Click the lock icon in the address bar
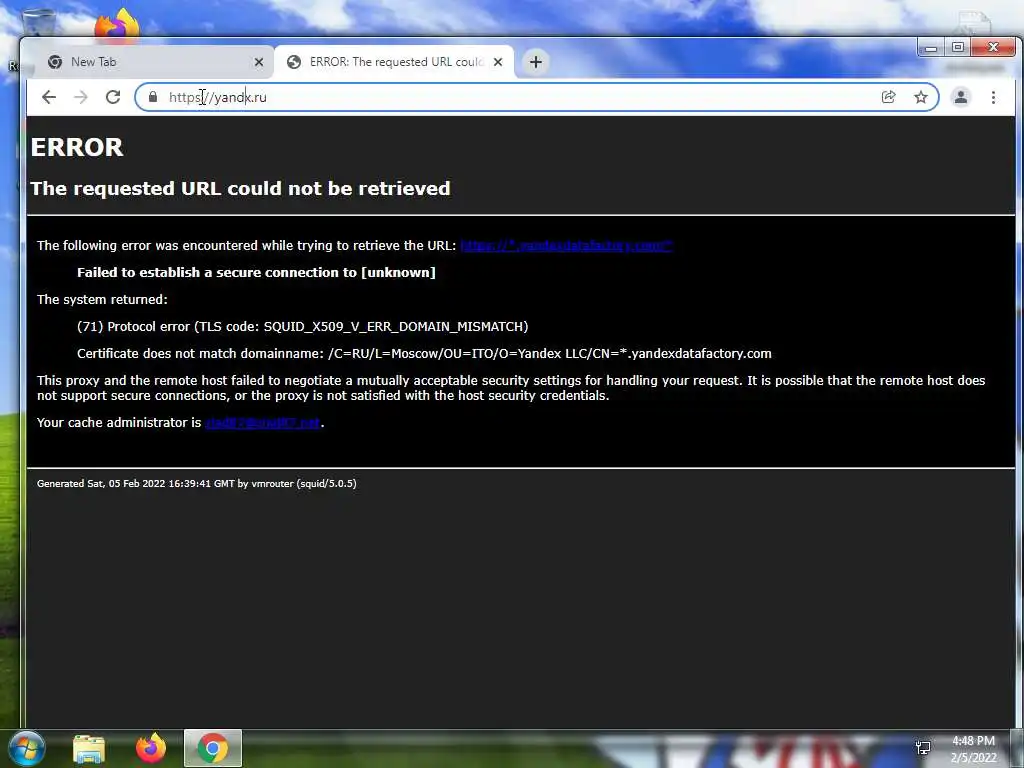1024x768 pixels. tap(153, 97)
